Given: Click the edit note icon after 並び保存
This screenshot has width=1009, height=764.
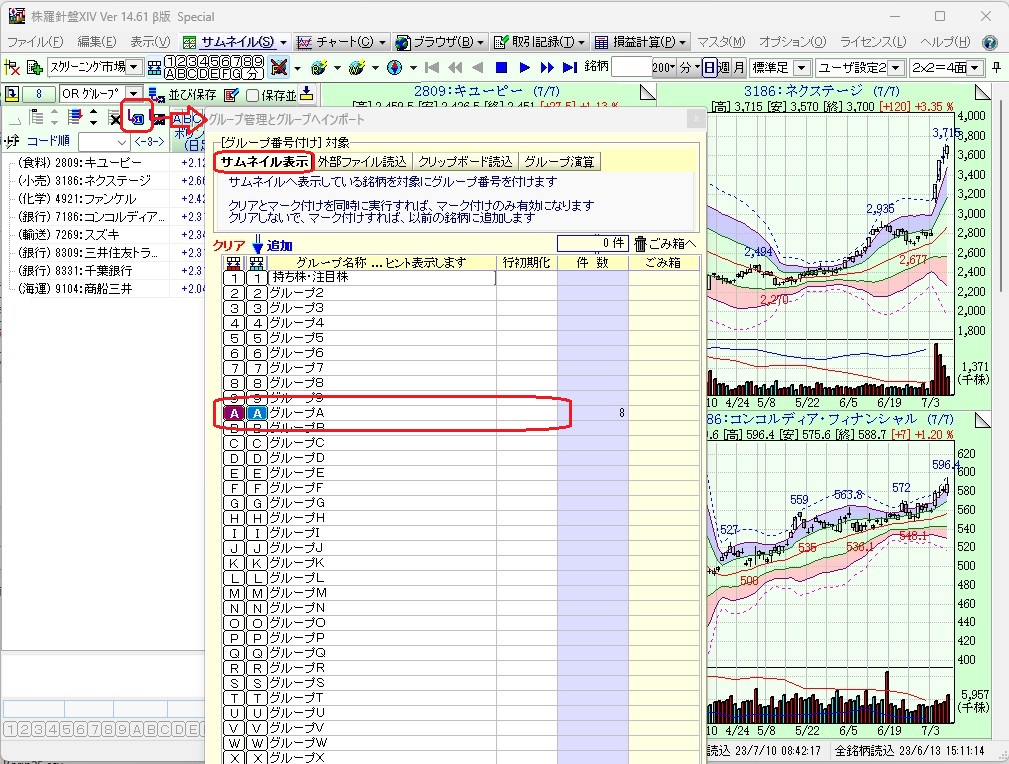Looking at the screenshot, I should click(x=231, y=95).
